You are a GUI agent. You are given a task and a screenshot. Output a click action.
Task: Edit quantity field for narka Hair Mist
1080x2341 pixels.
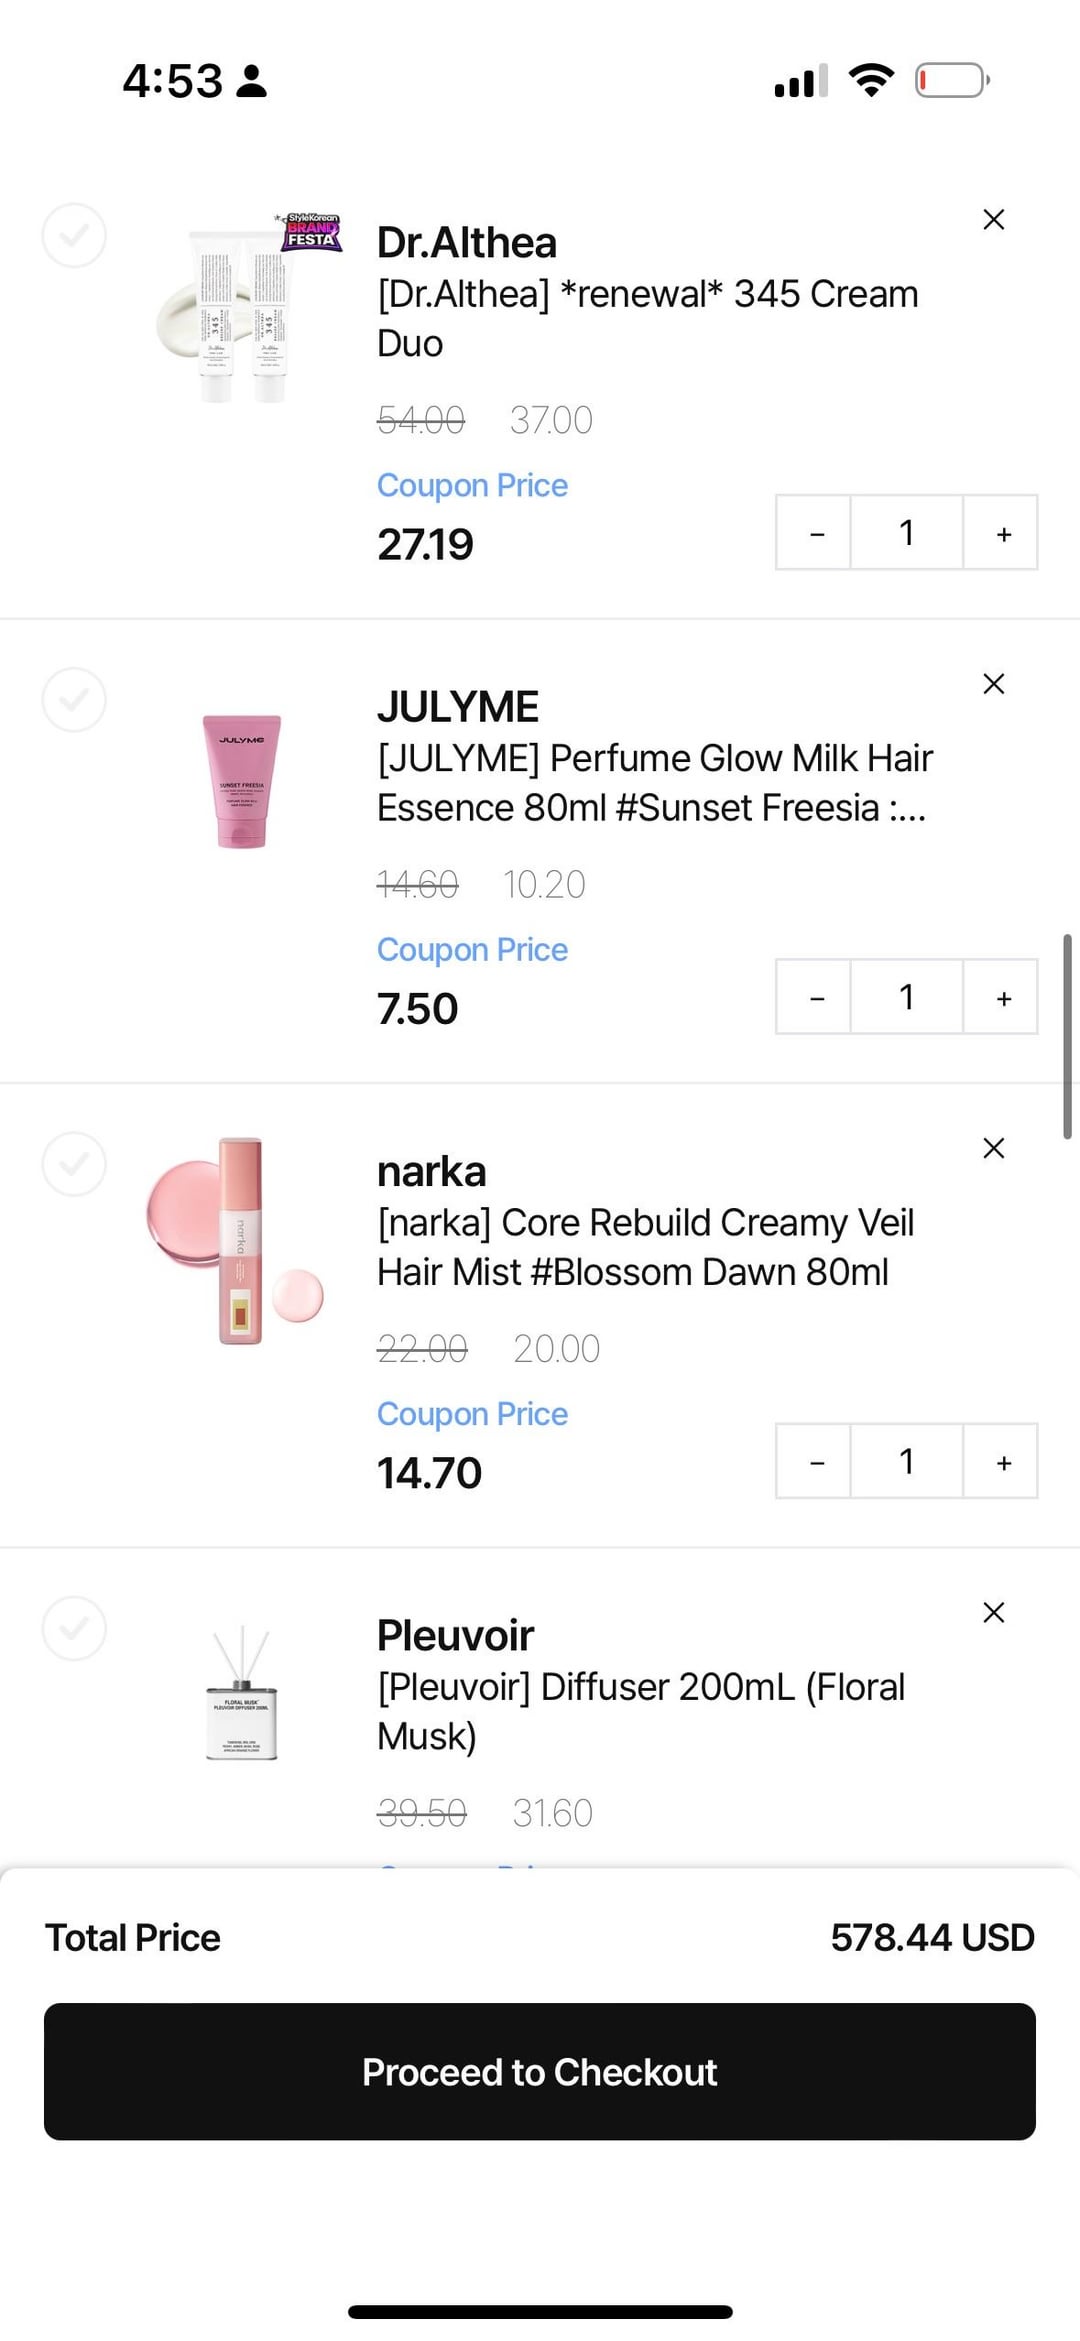coord(906,1461)
